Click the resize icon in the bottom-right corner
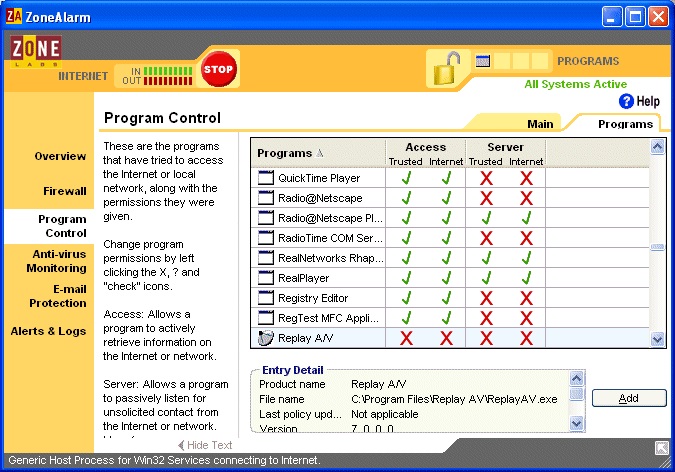Screen dimensions: 675x472 [x=661, y=448]
